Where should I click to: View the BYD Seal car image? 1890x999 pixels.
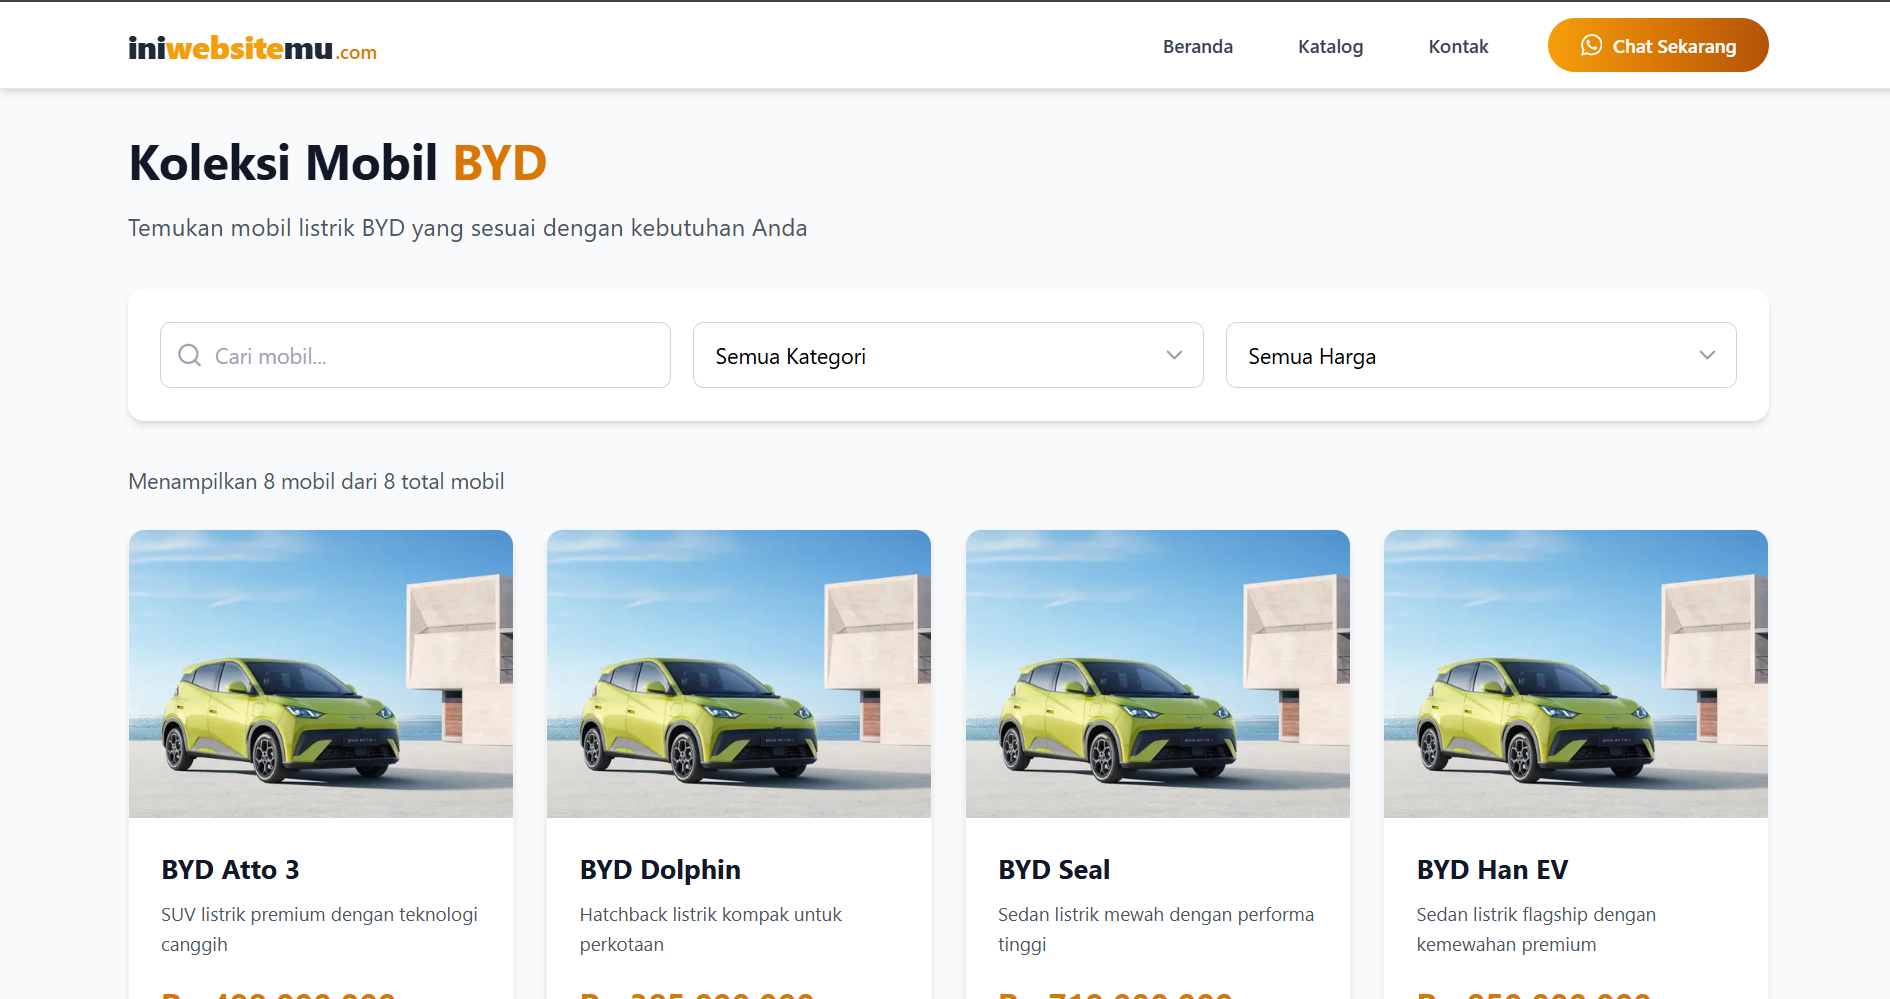click(1158, 674)
